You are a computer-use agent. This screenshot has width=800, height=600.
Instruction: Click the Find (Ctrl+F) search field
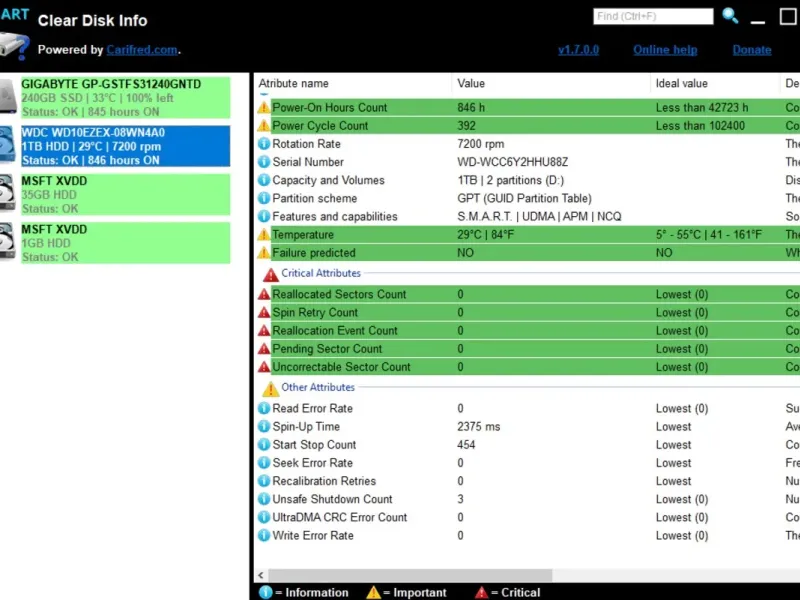653,16
